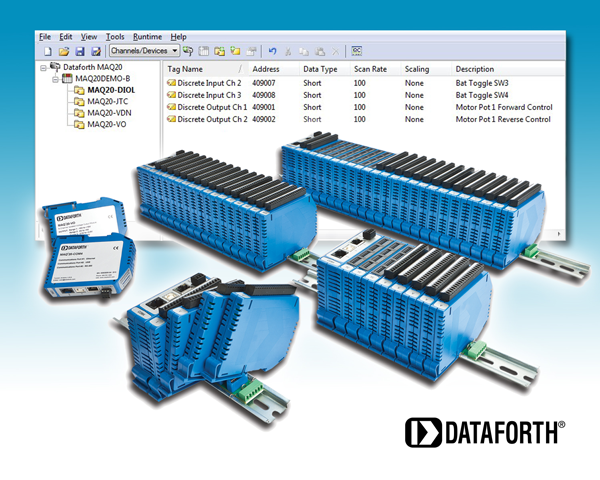The image size is (600, 480).
Task: Collapse the Dataforth MAQ20 tree node
Action: point(43,68)
